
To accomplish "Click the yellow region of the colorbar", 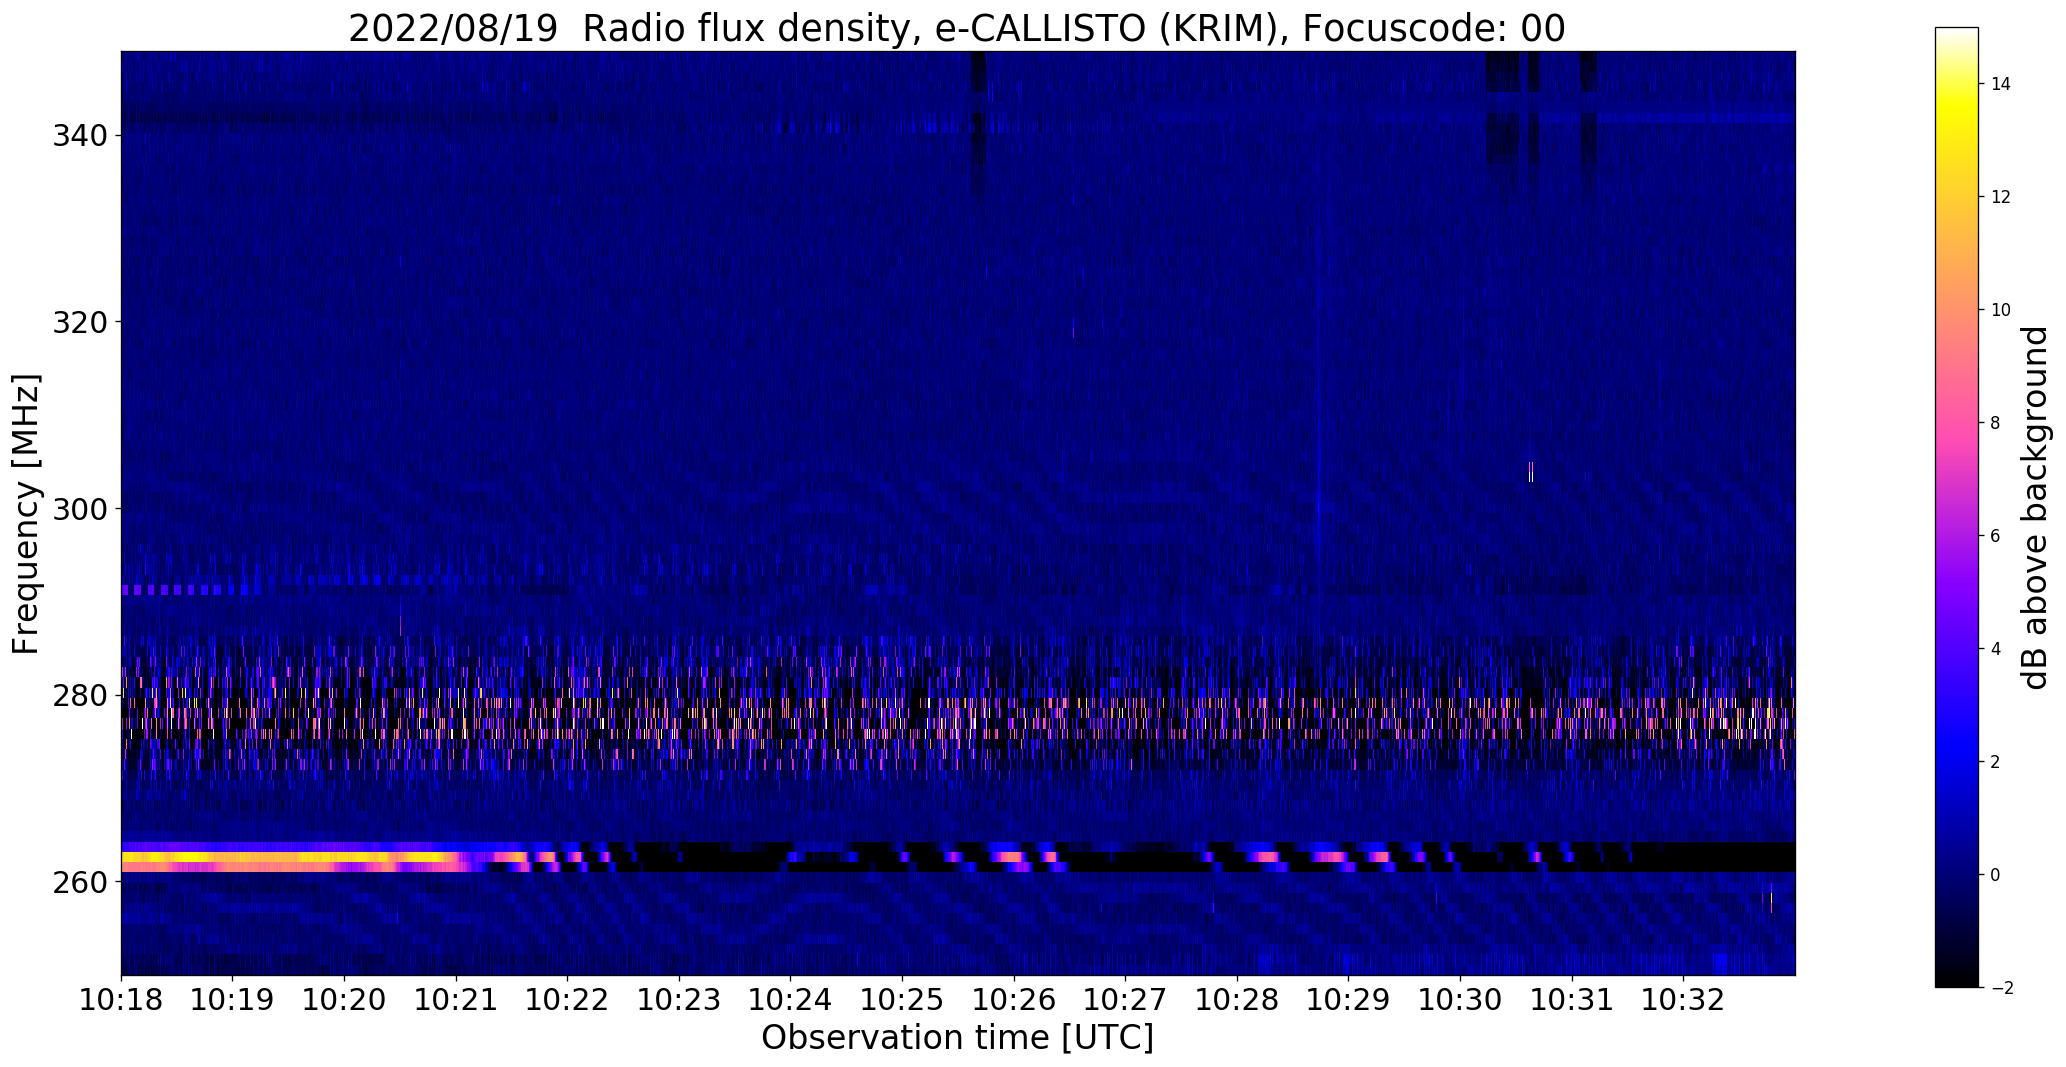I will 1957,112.
